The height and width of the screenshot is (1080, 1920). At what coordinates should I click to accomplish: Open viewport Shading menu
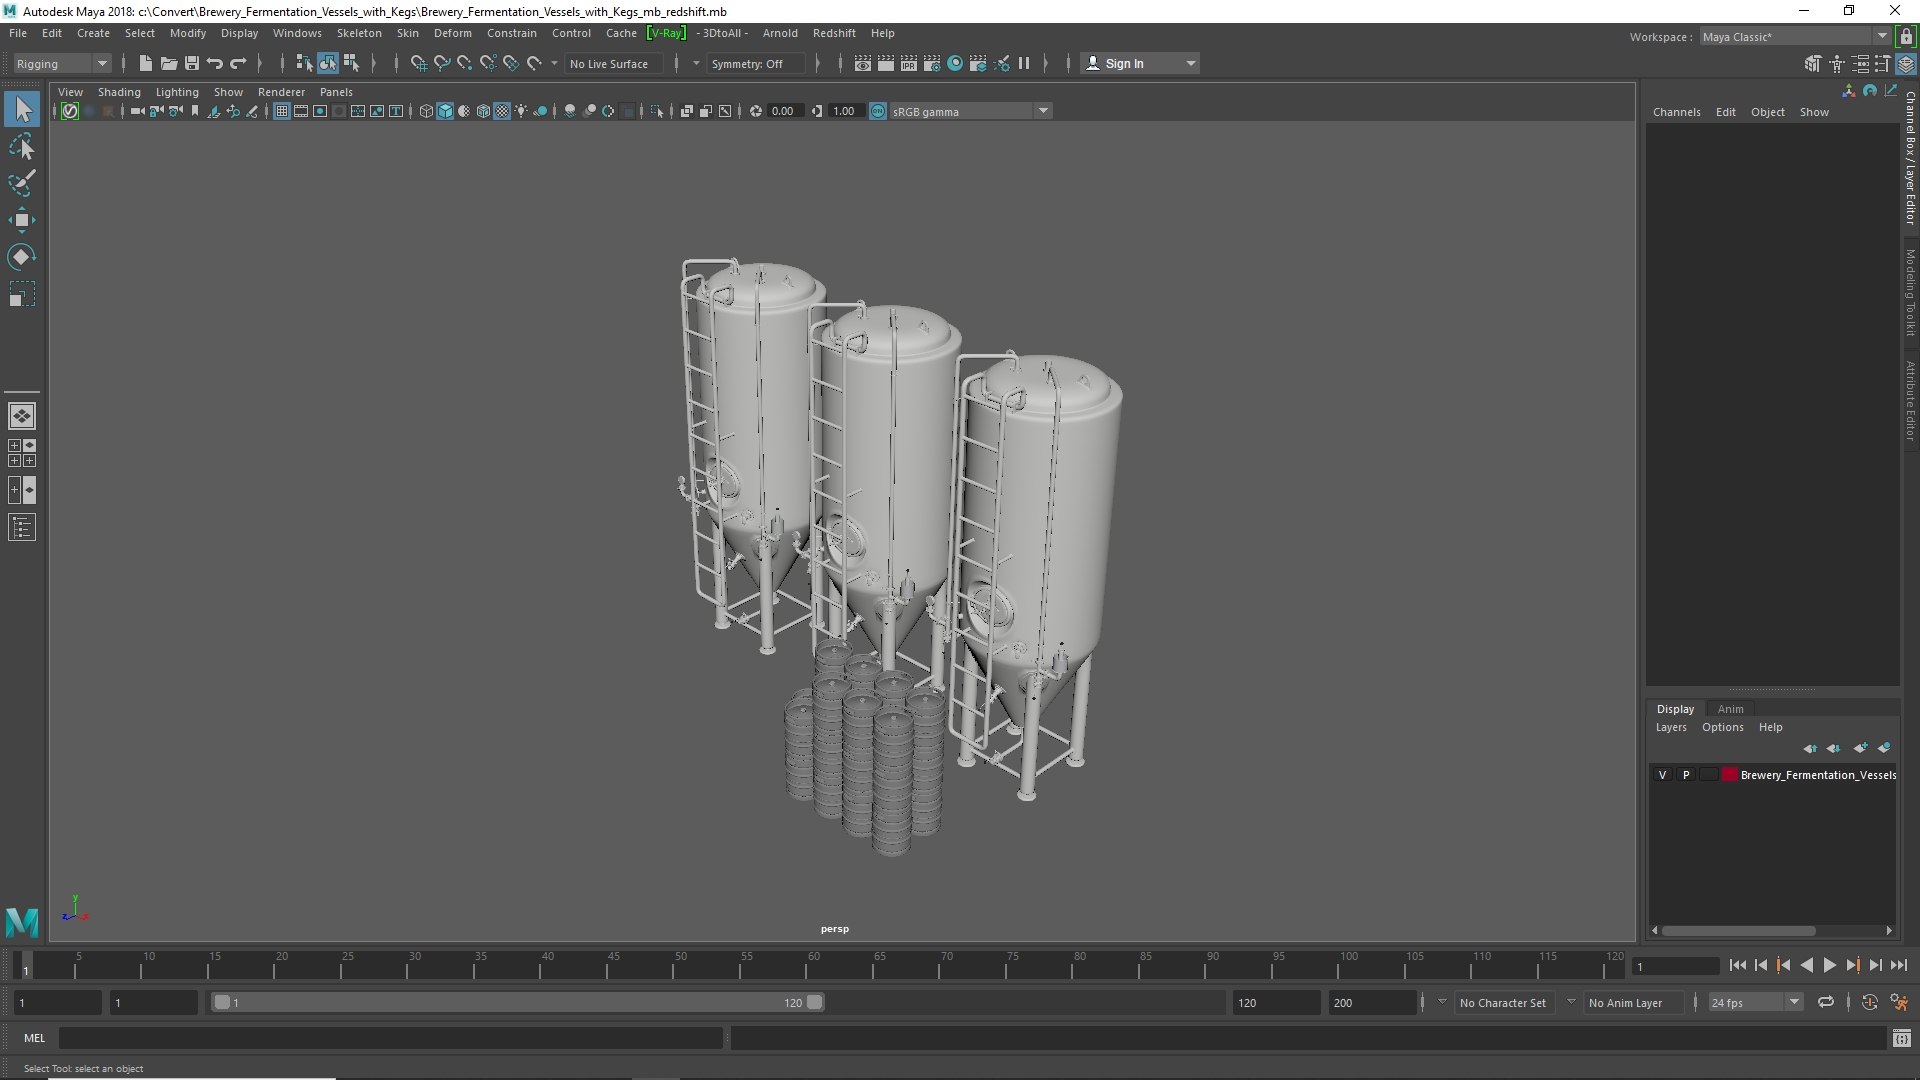[119, 92]
